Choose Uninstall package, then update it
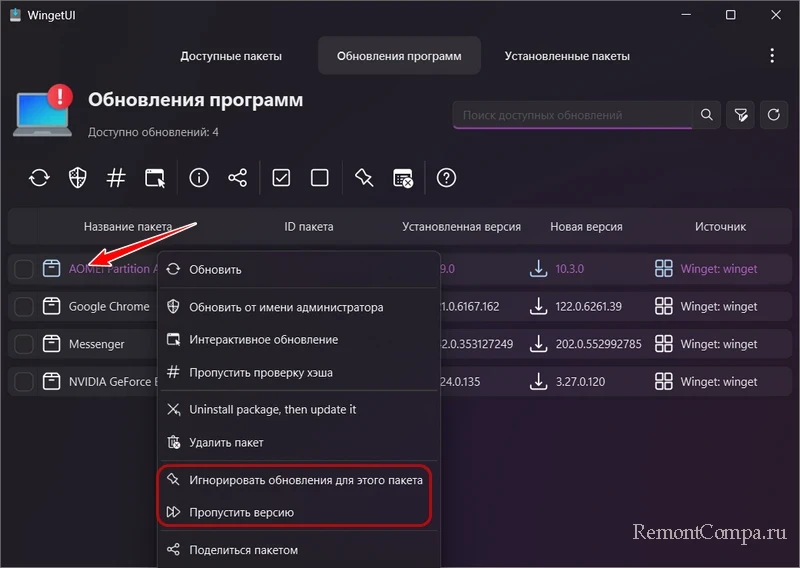Screen dimensions: 800x568 299,409
